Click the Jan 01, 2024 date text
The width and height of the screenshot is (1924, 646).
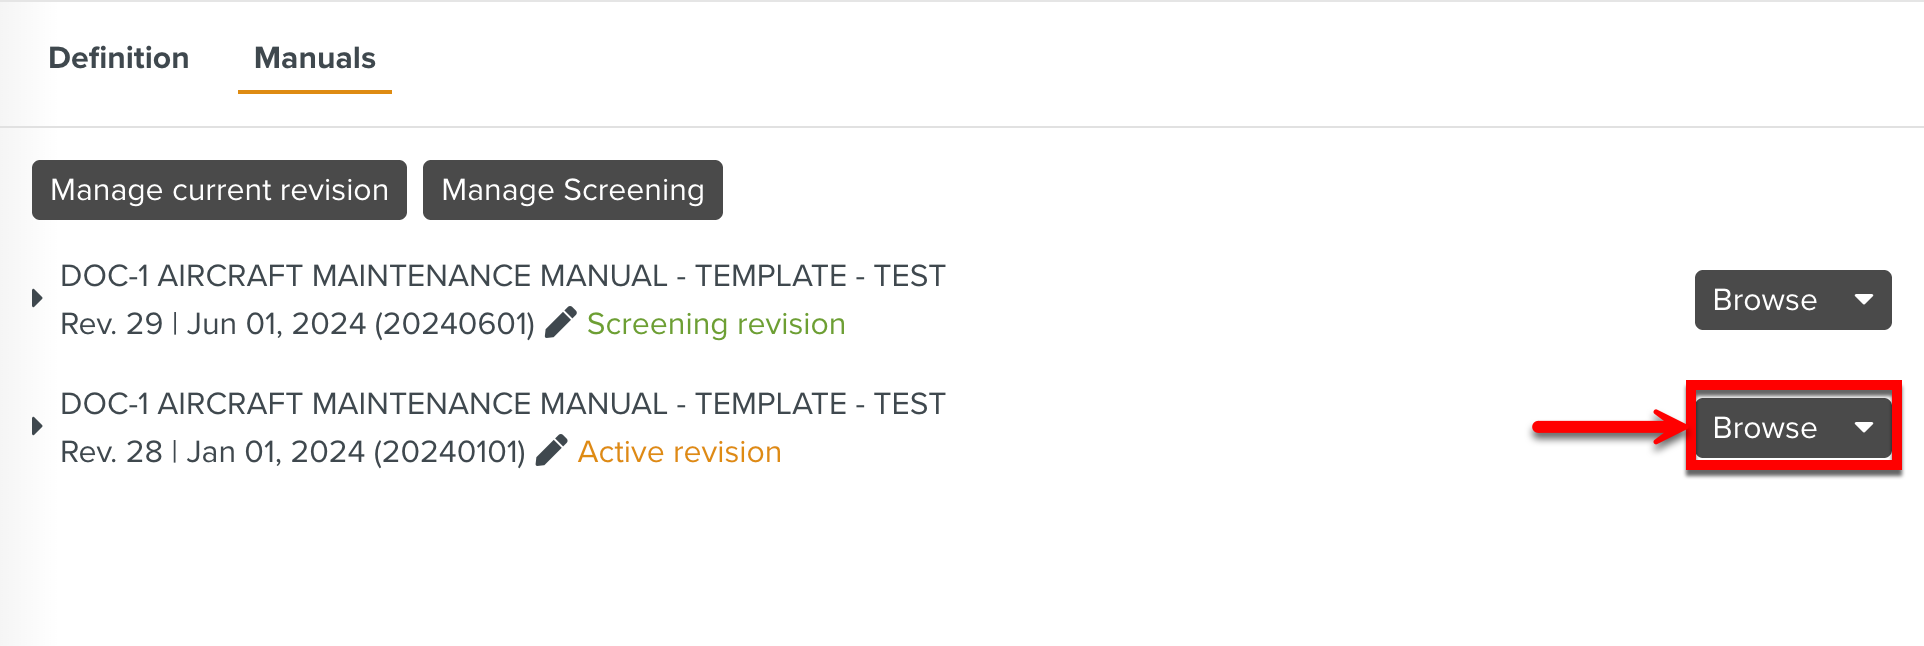click(275, 452)
